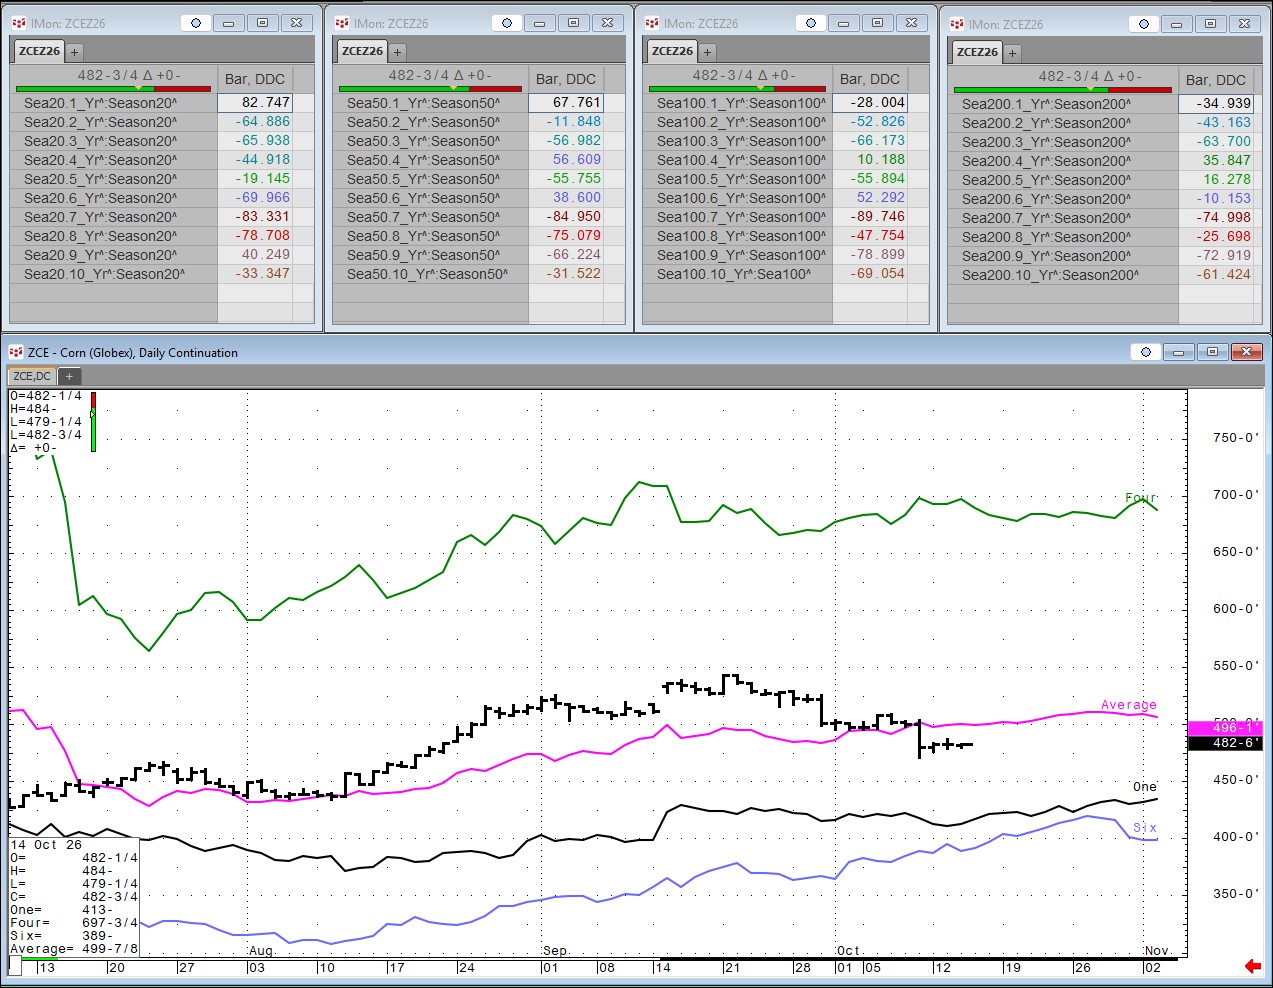Select the ZCEZ26 tab in the Season50 window
Viewport: 1273px width, 988px height.
coord(362,51)
